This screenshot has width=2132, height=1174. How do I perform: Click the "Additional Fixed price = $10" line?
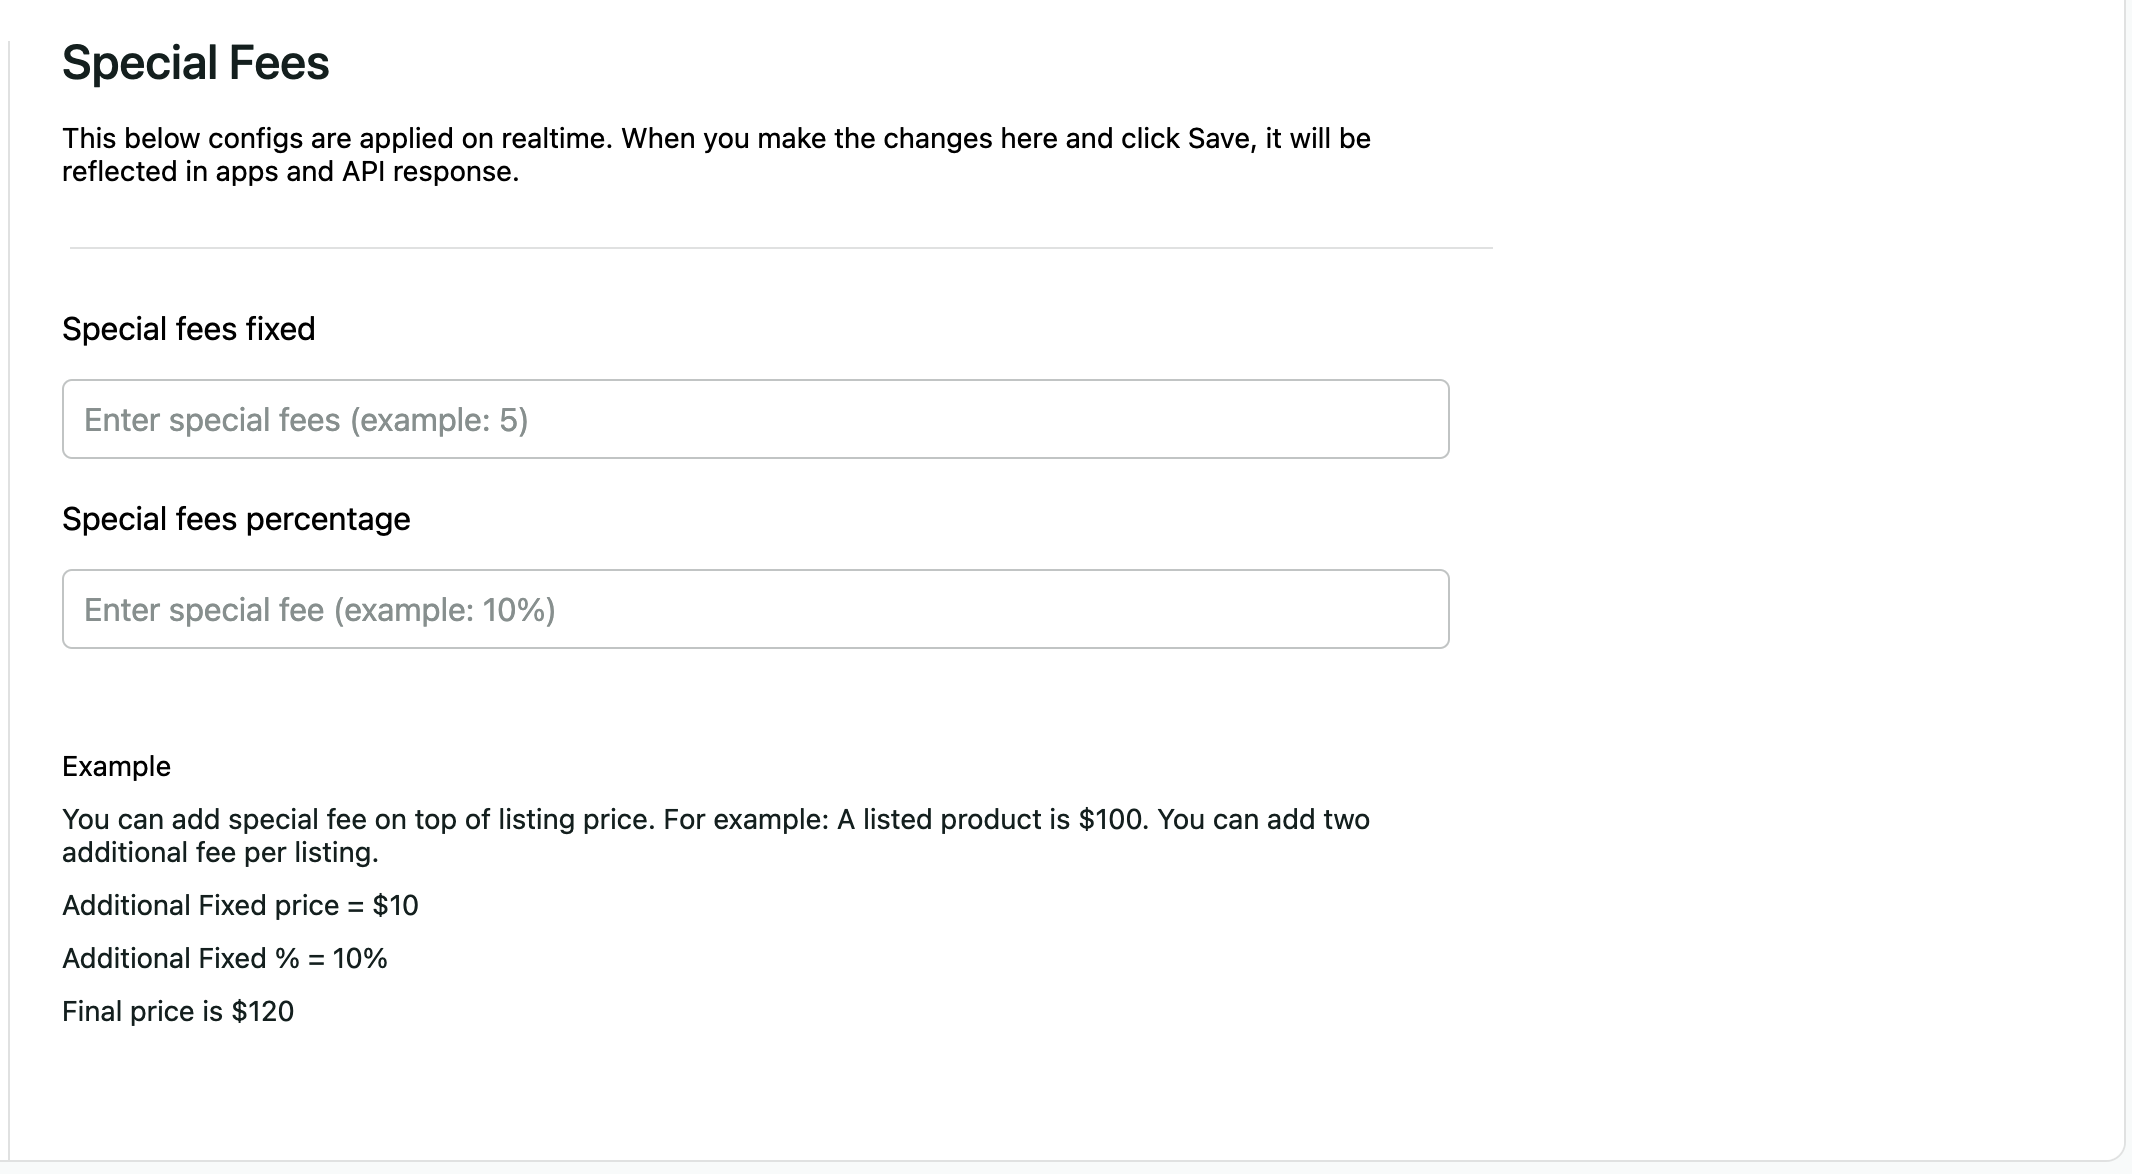pyautogui.click(x=240, y=905)
